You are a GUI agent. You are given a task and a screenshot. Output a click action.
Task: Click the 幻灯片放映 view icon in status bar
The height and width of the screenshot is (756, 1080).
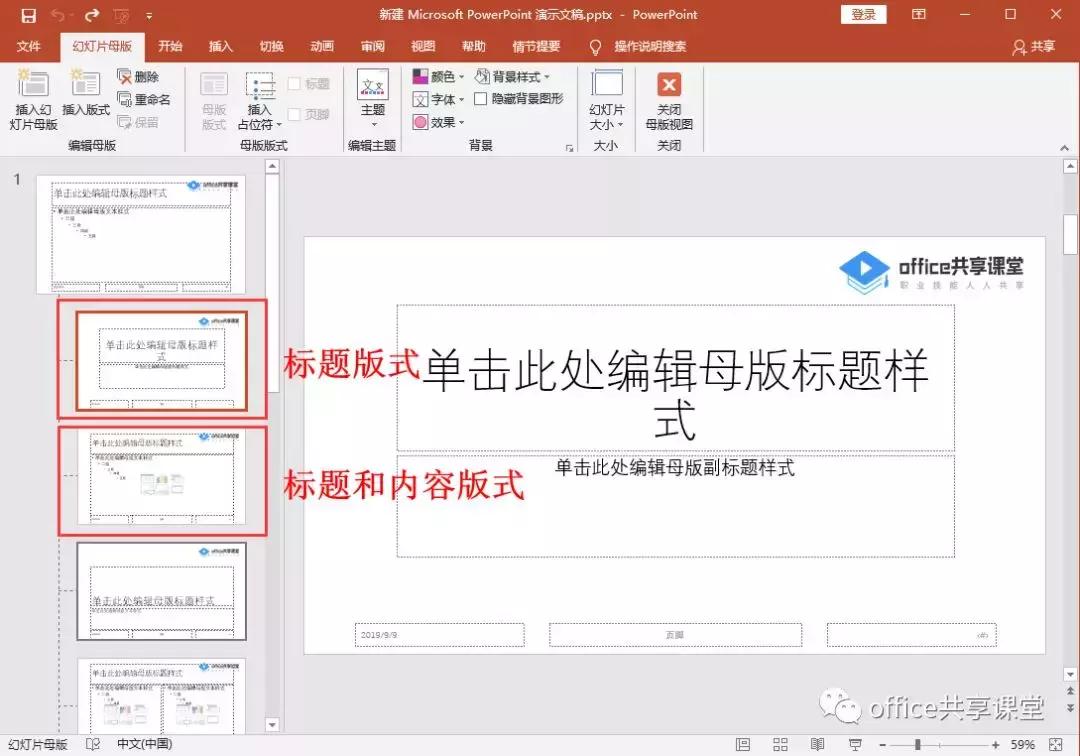tap(856, 744)
